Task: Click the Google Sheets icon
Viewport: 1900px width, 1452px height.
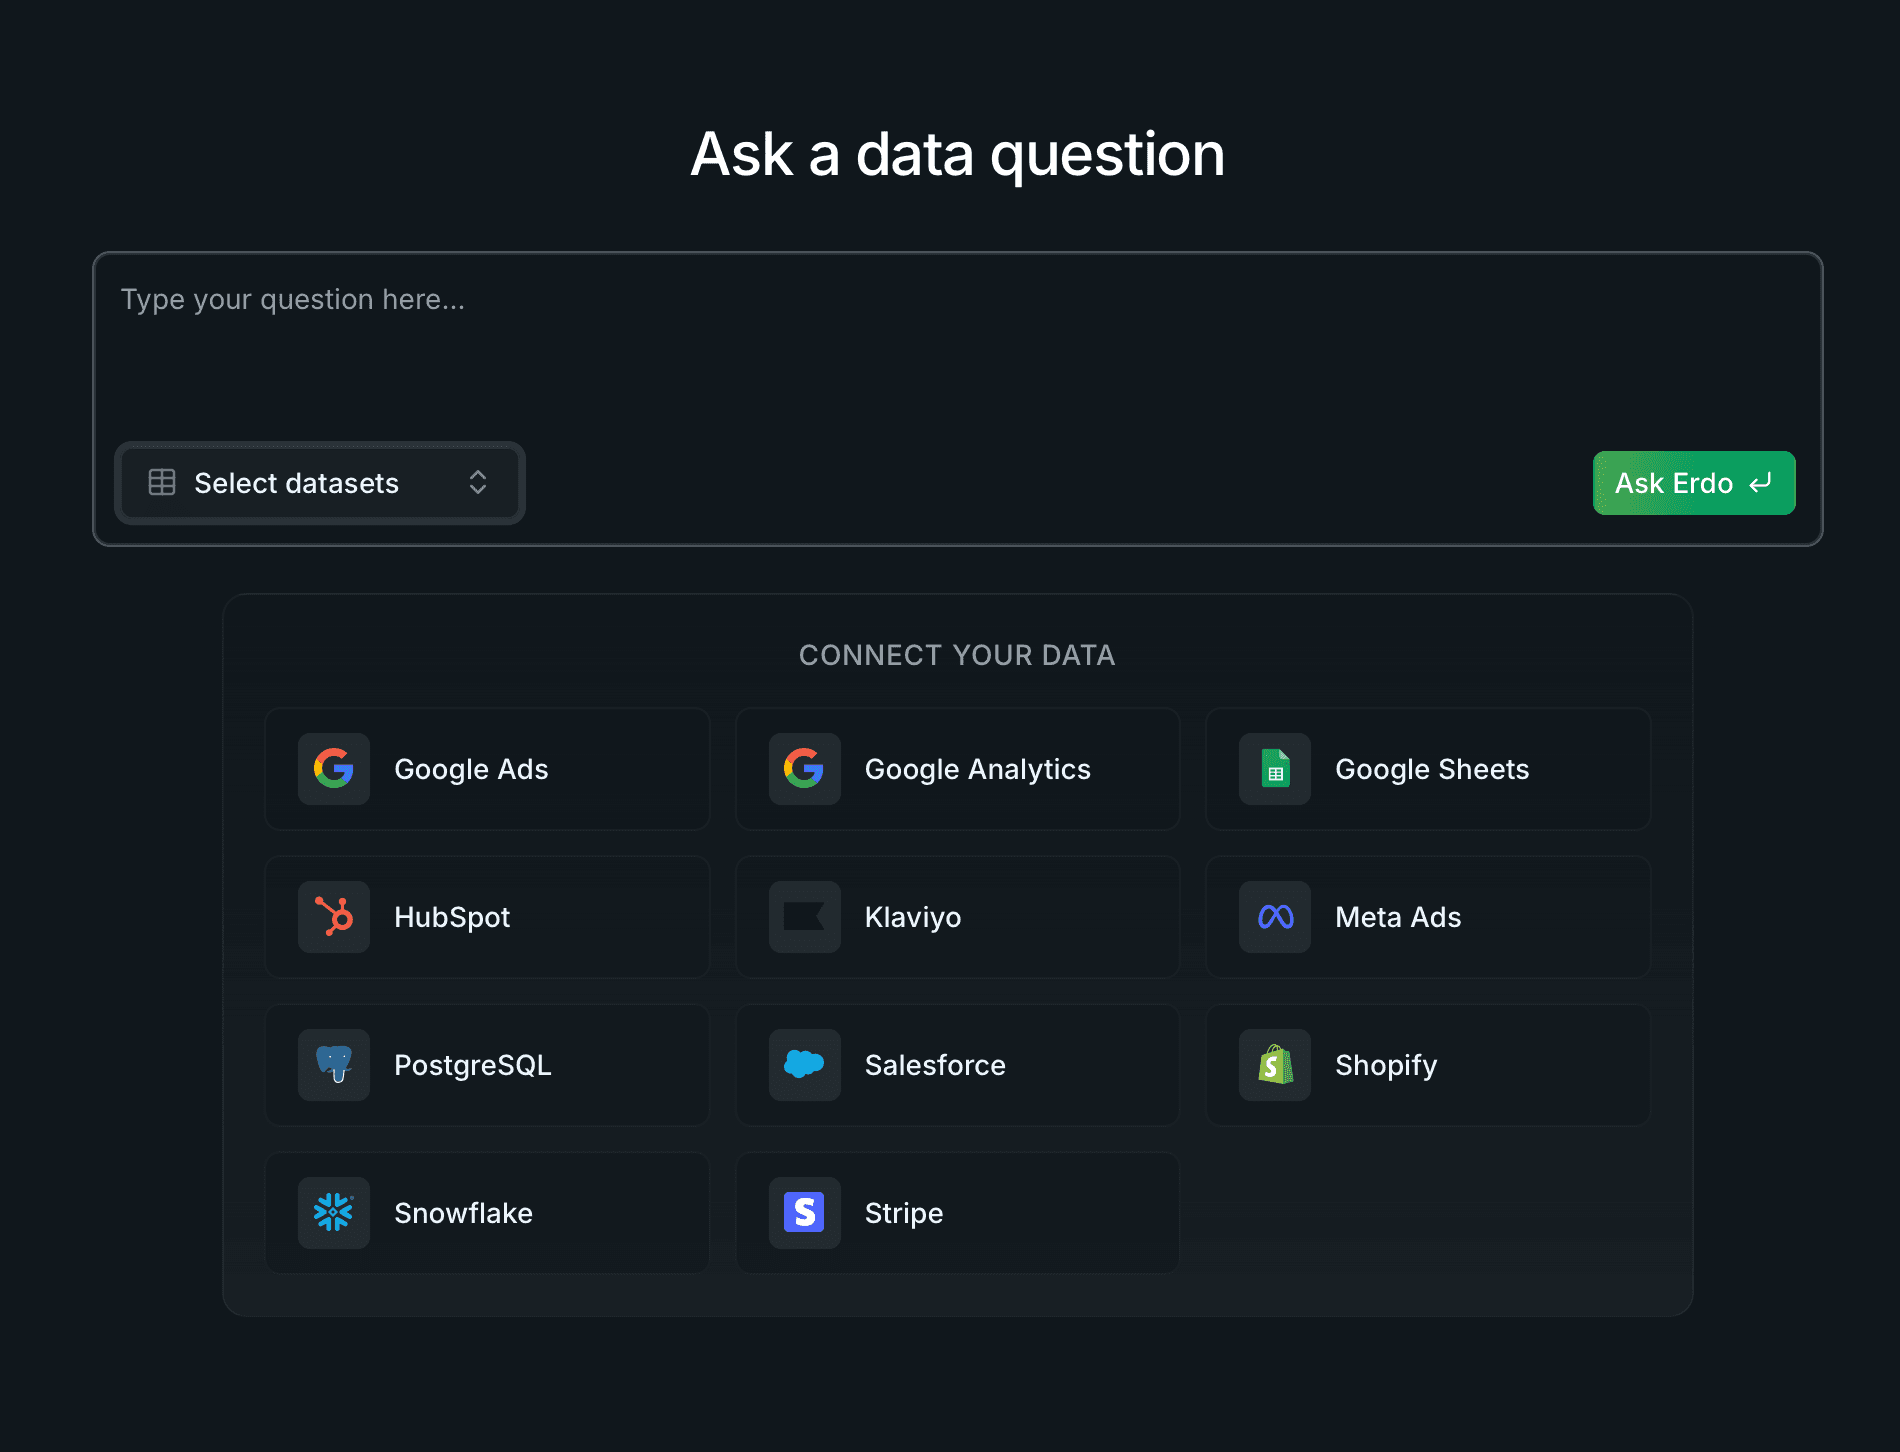Action: click(x=1273, y=769)
